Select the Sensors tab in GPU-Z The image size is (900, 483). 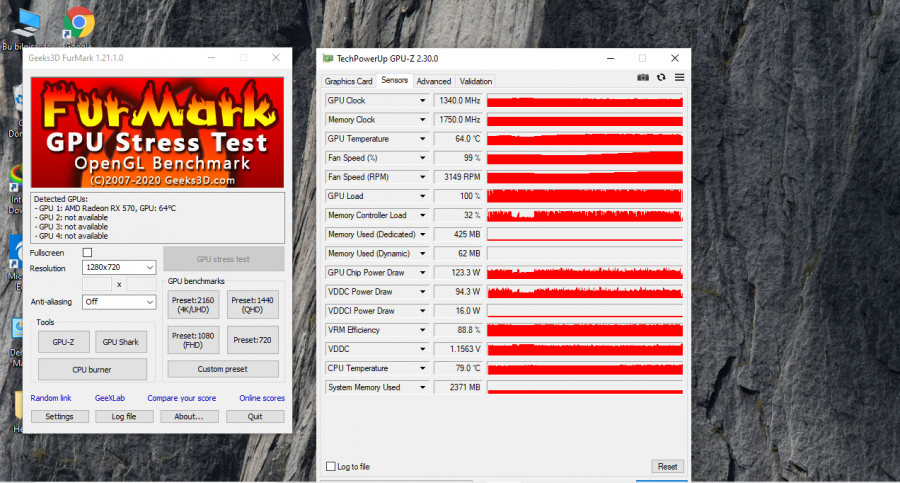point(394,80)
